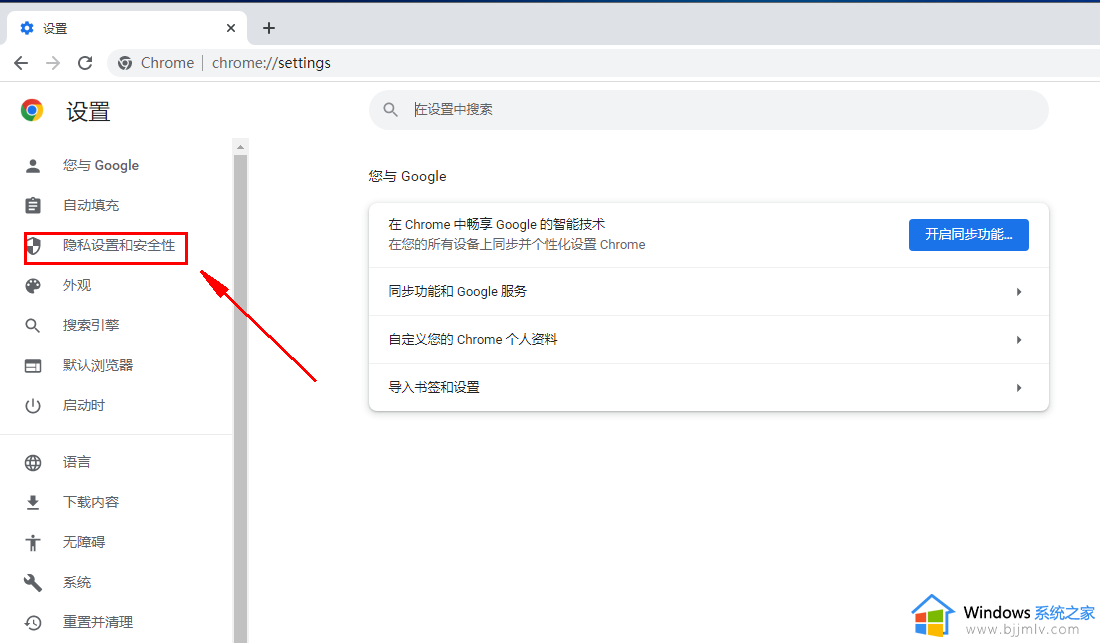Open 您与 Google in sidebar
The height and width of the screenshot is (643, 1100).
point(101,165)
